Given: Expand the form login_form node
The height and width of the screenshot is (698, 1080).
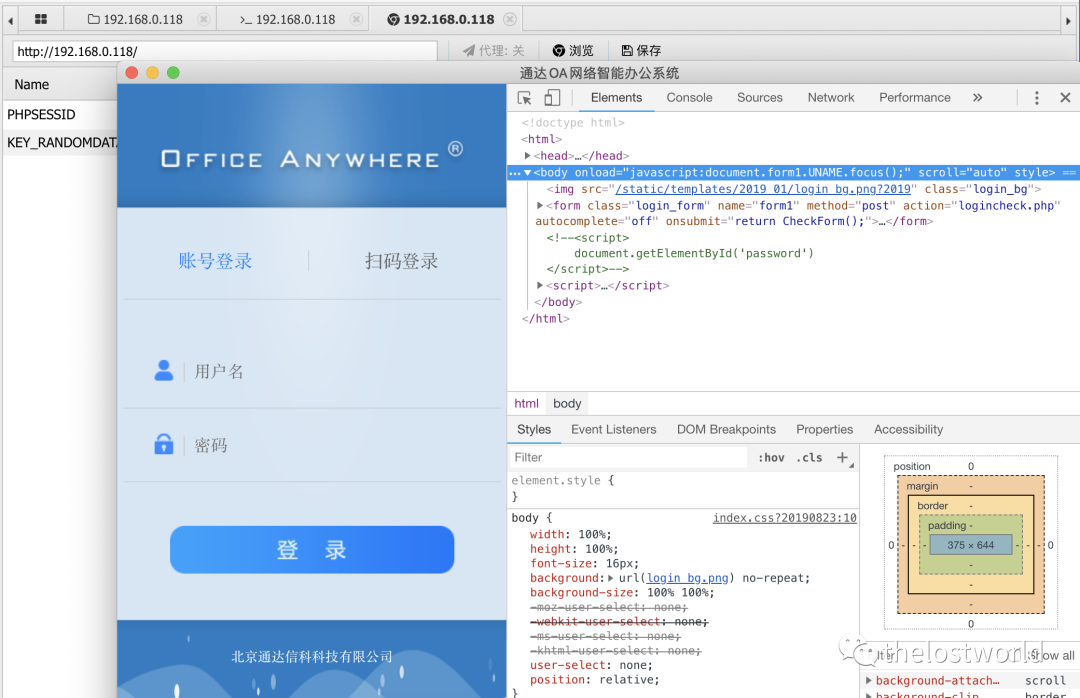Looking at the screenshot, I should [x=540, y=205].
